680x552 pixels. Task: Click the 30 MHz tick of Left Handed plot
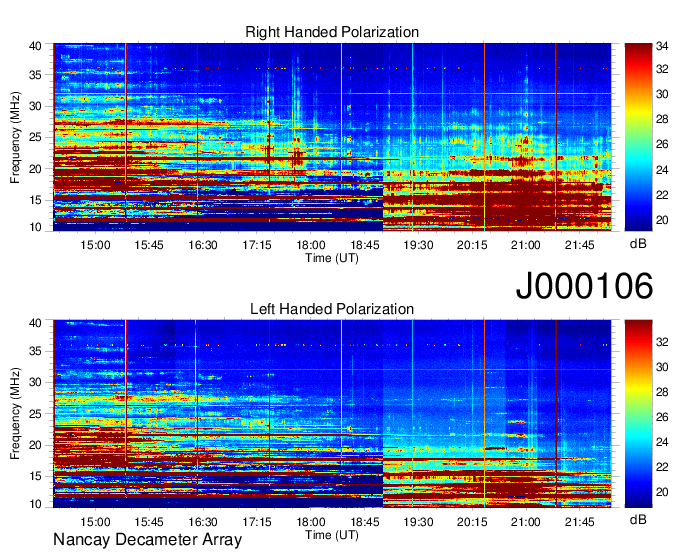pyautogui.click(x=36, y=382)
